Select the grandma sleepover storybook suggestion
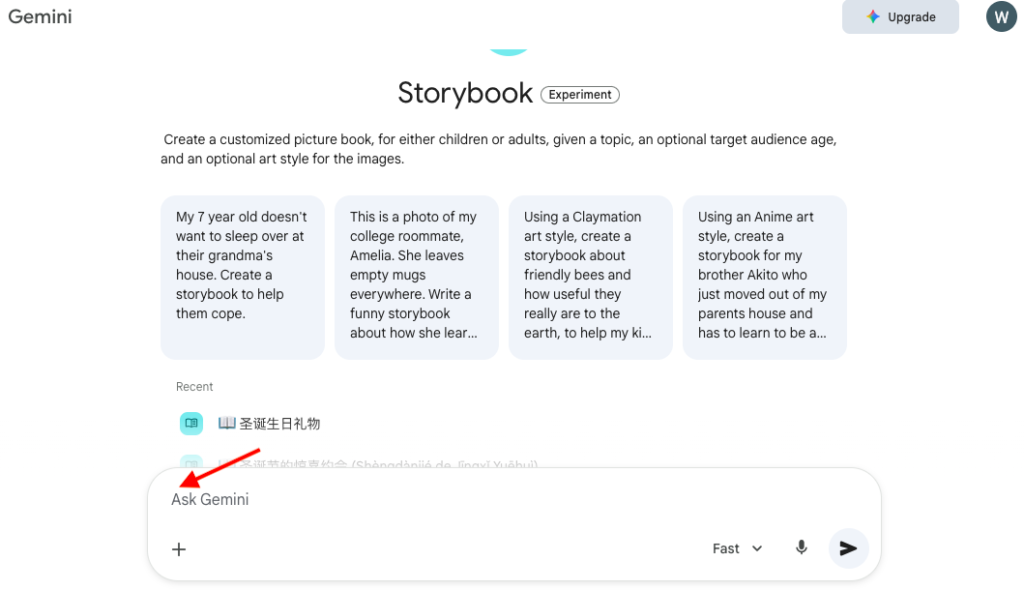 [242, 274]
